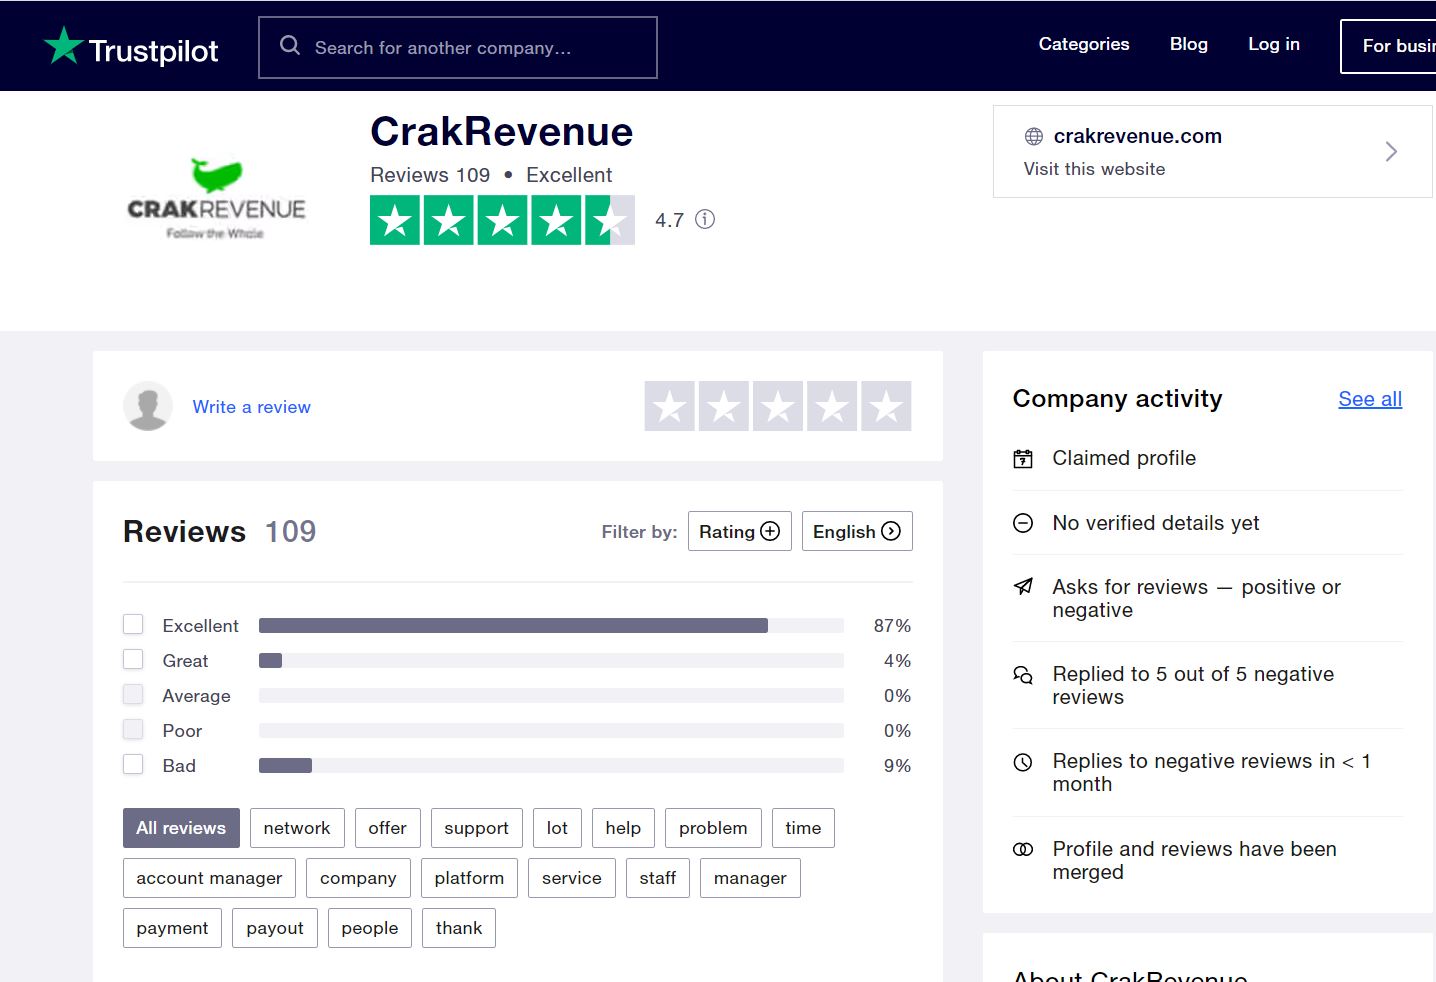Click the Average 0% rating bar
Screen dimensions: 1436x982
click(551, 696)
